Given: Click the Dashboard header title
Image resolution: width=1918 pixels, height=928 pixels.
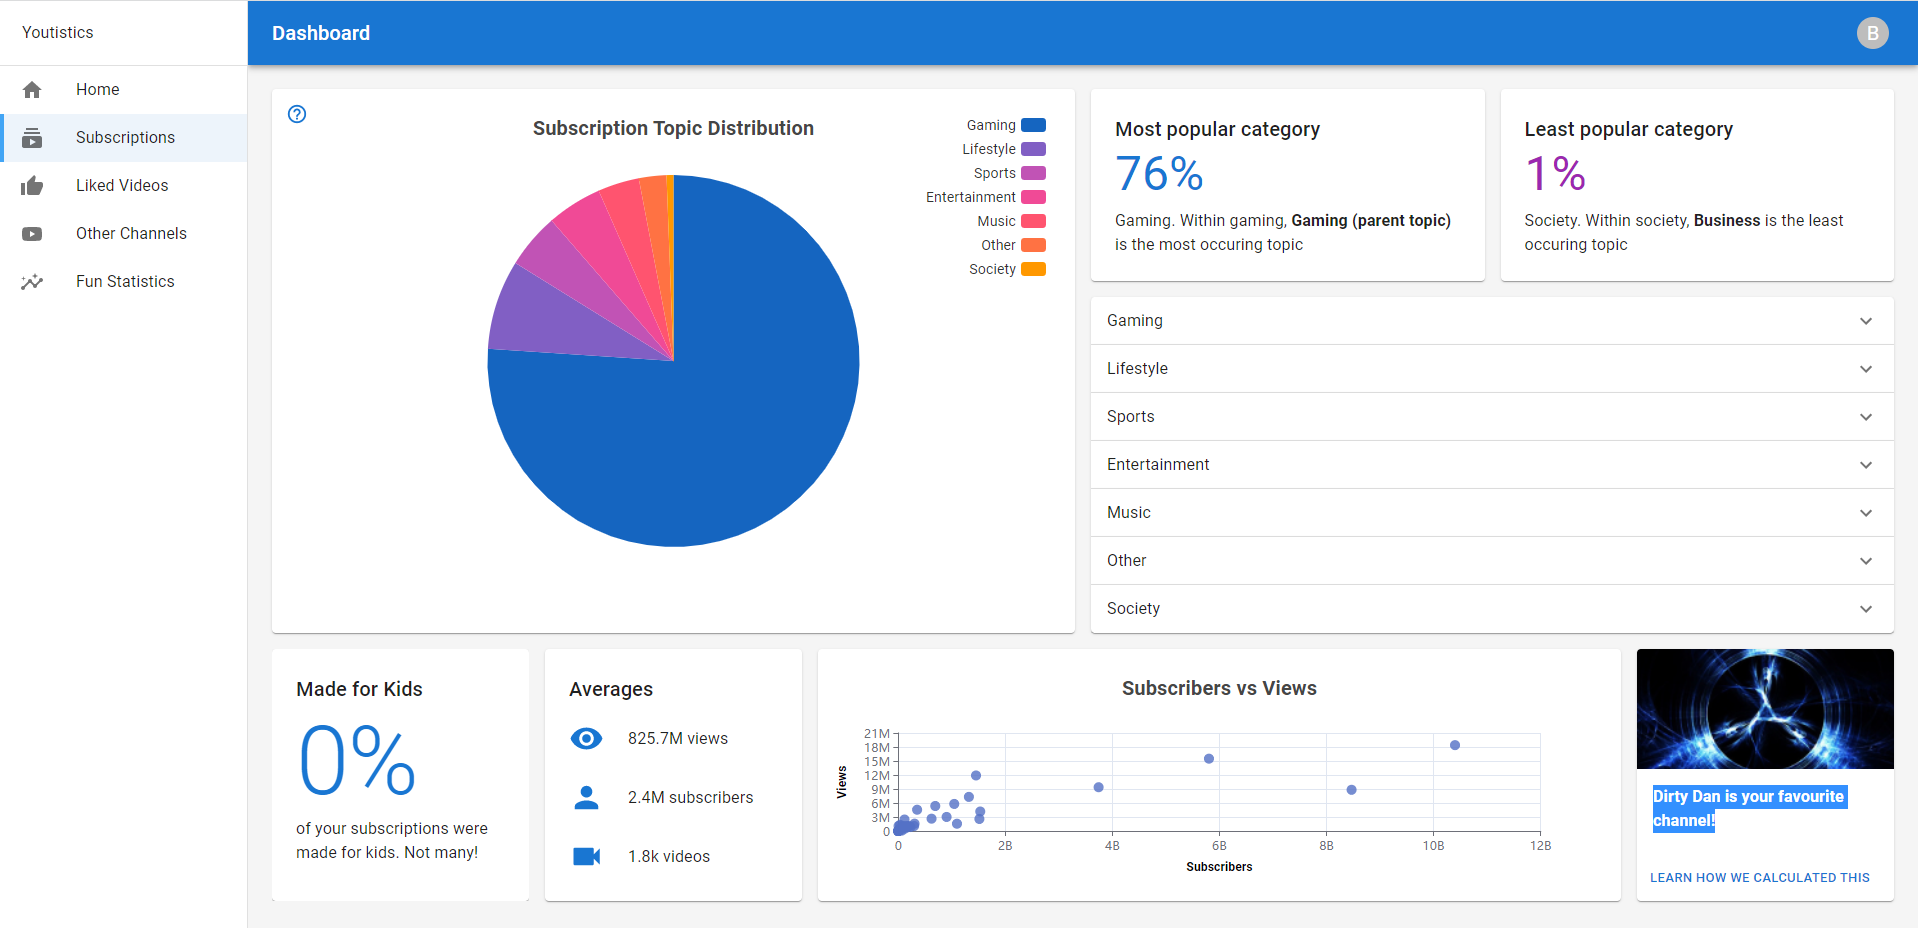Looking at the screenshot, I should click(x=321, y=33).
